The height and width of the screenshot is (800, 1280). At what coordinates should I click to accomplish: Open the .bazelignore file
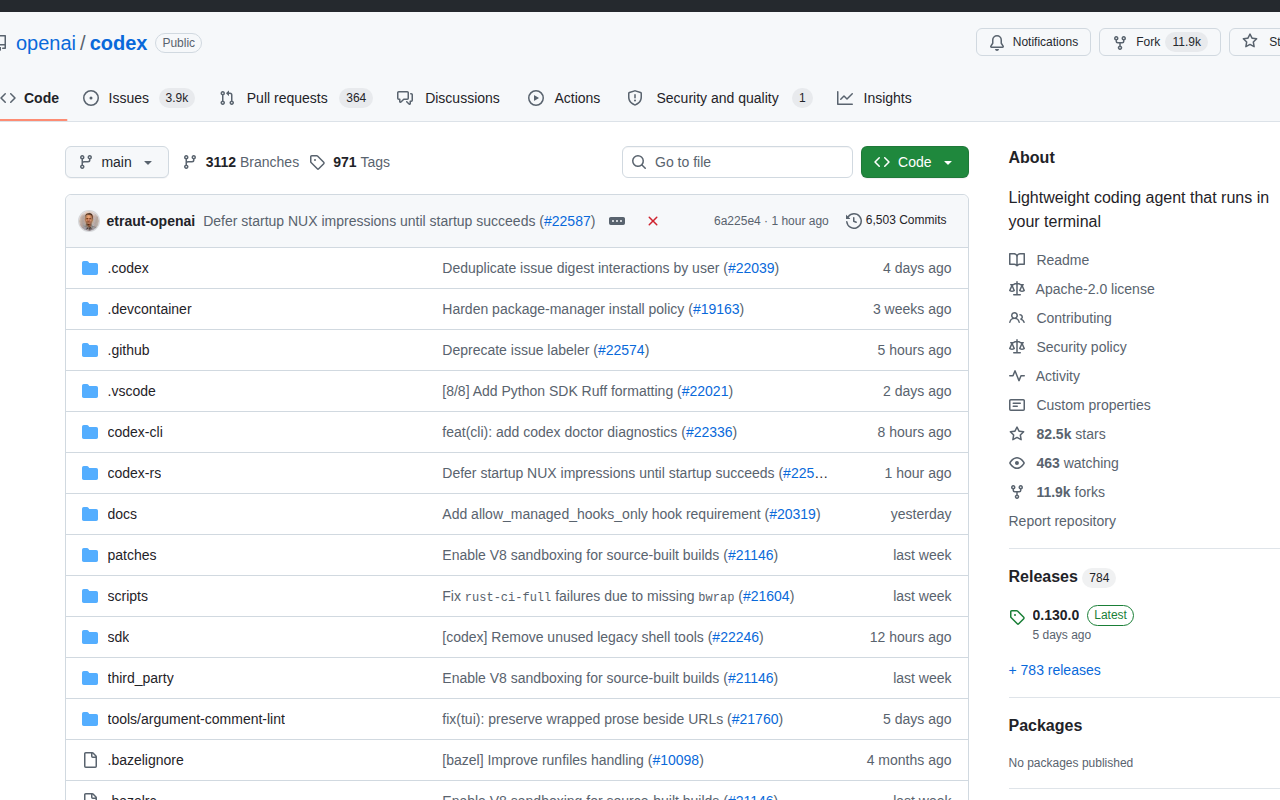pyautogui.click(x=146, y=760)
